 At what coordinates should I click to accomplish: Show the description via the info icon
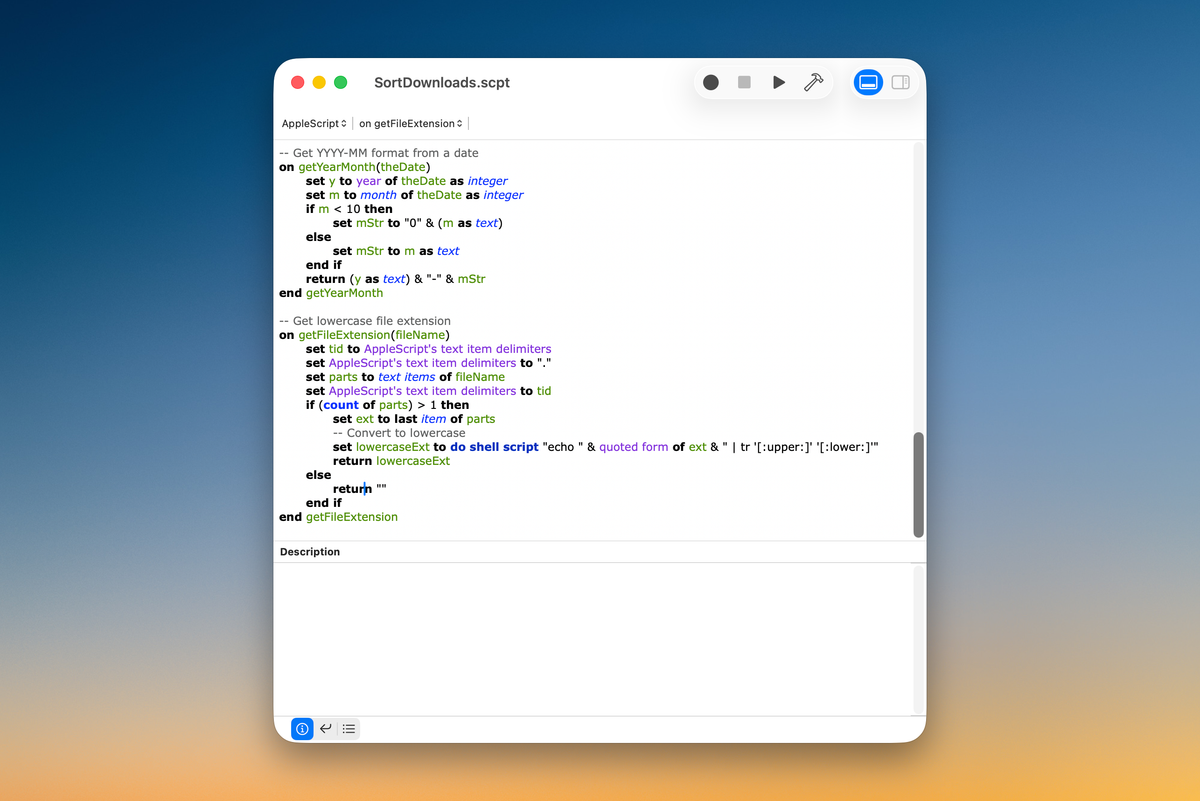point(302,729)
